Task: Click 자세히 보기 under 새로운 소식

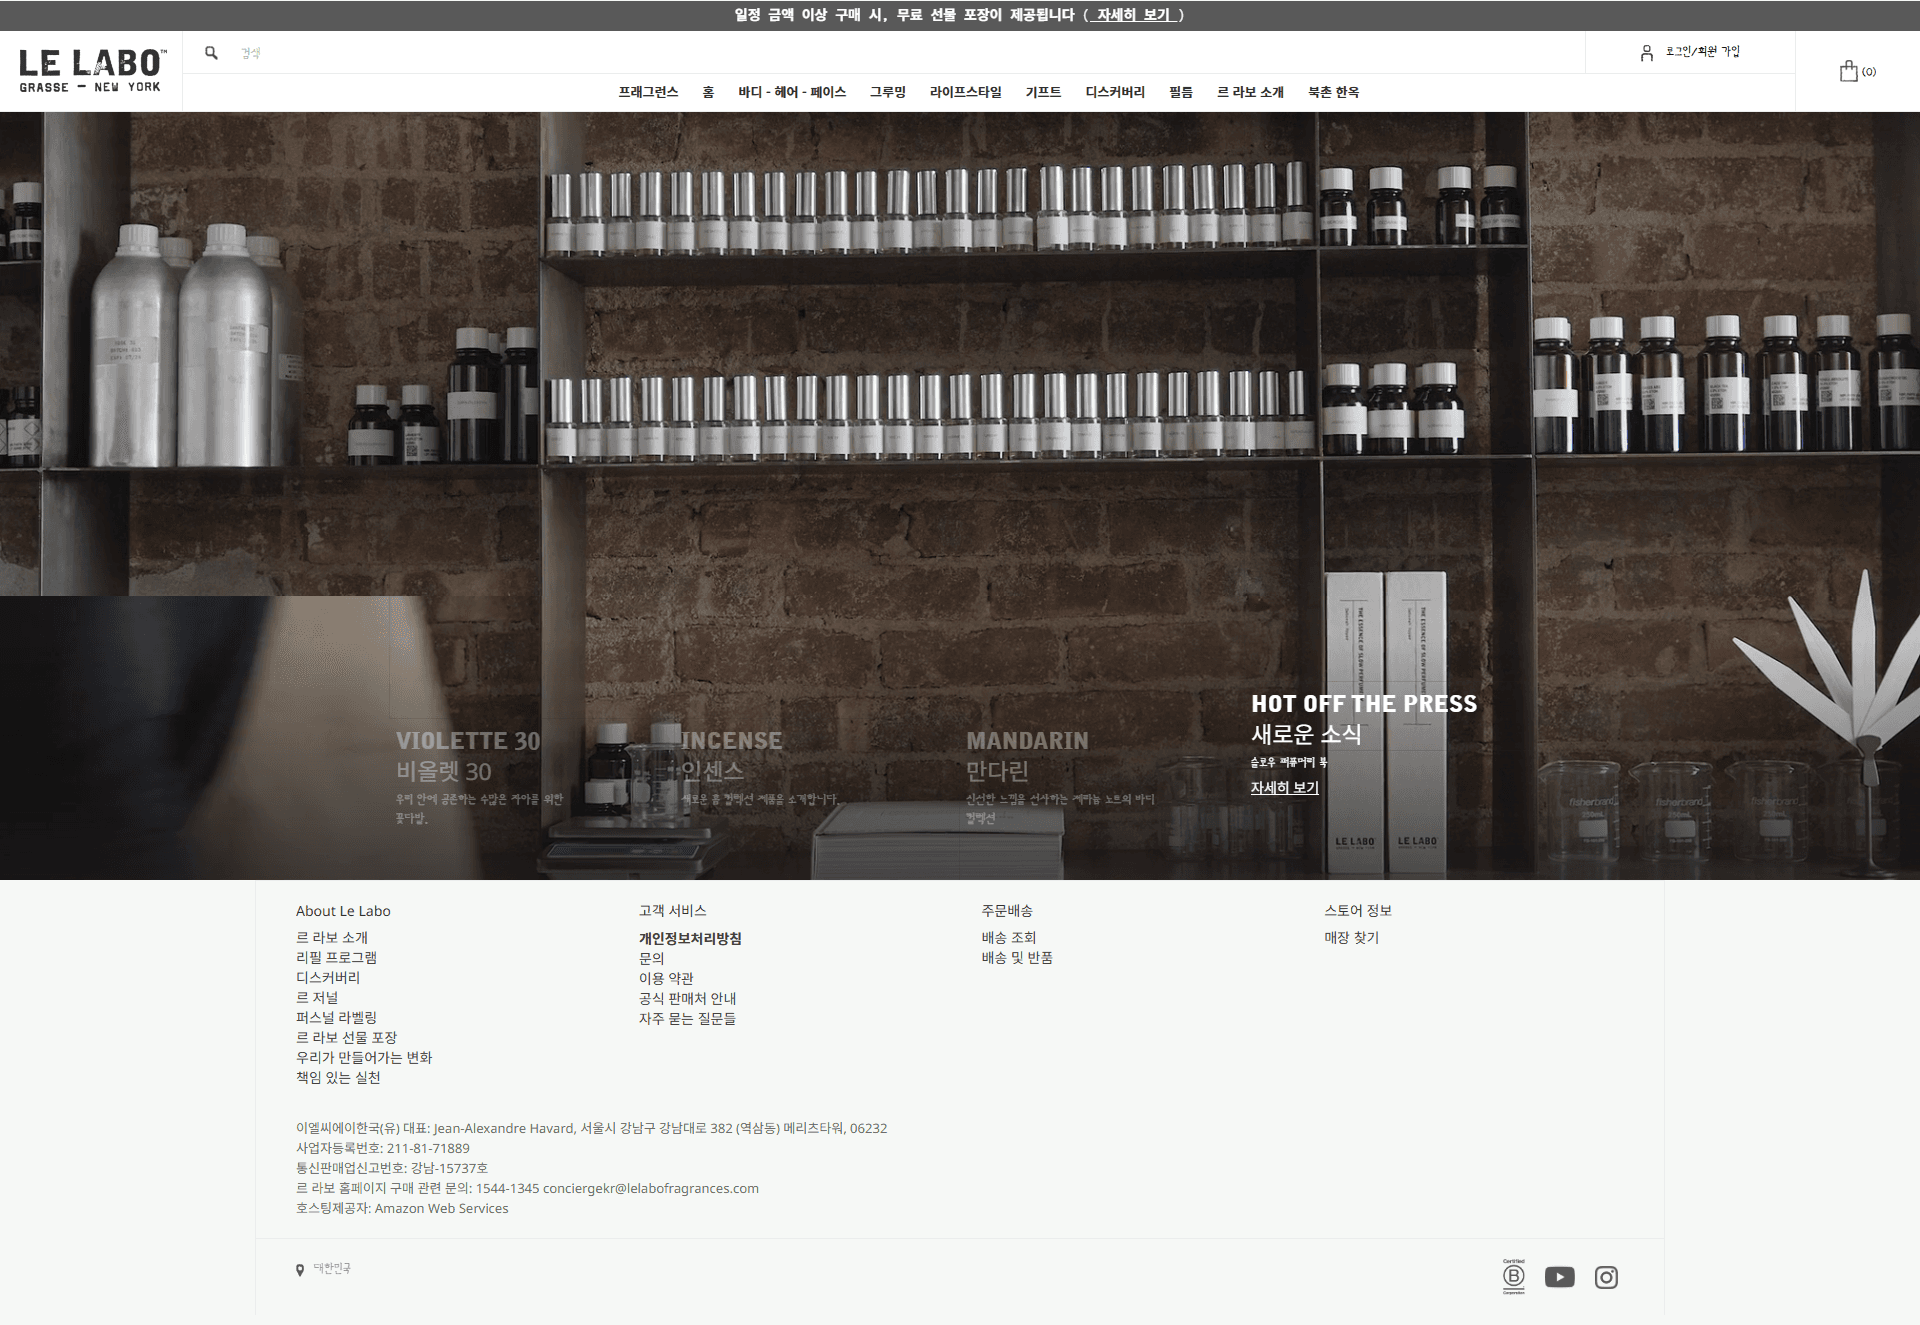Action: pos(1284,788)
